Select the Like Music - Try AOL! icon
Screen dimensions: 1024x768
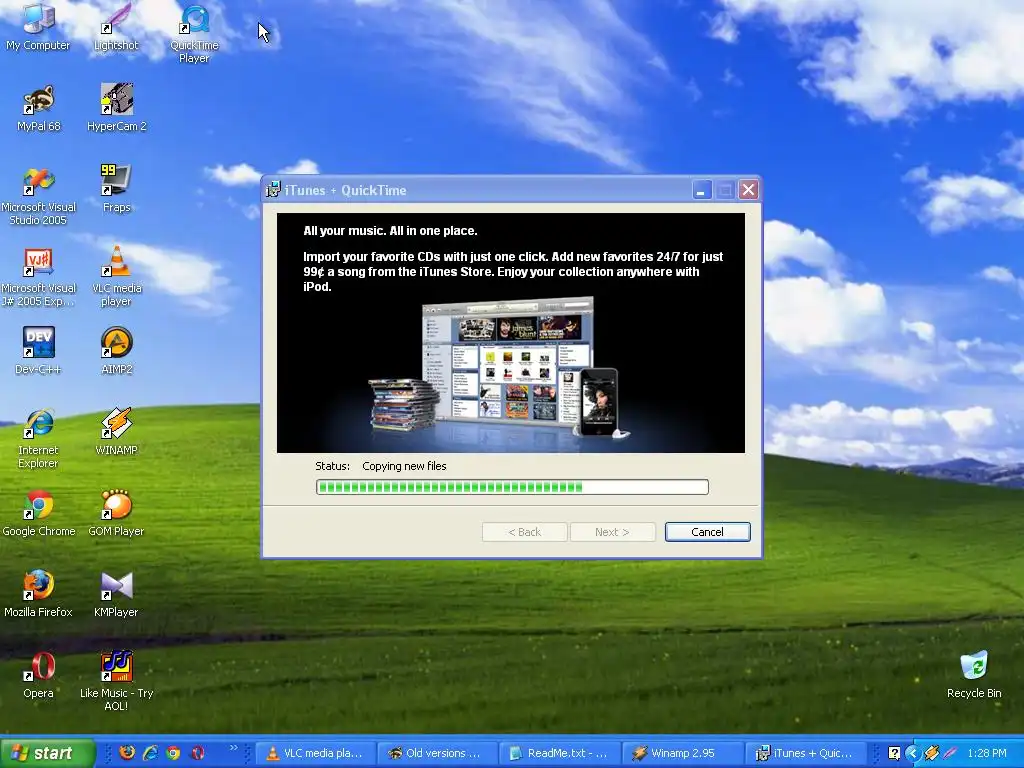(116, 681)
